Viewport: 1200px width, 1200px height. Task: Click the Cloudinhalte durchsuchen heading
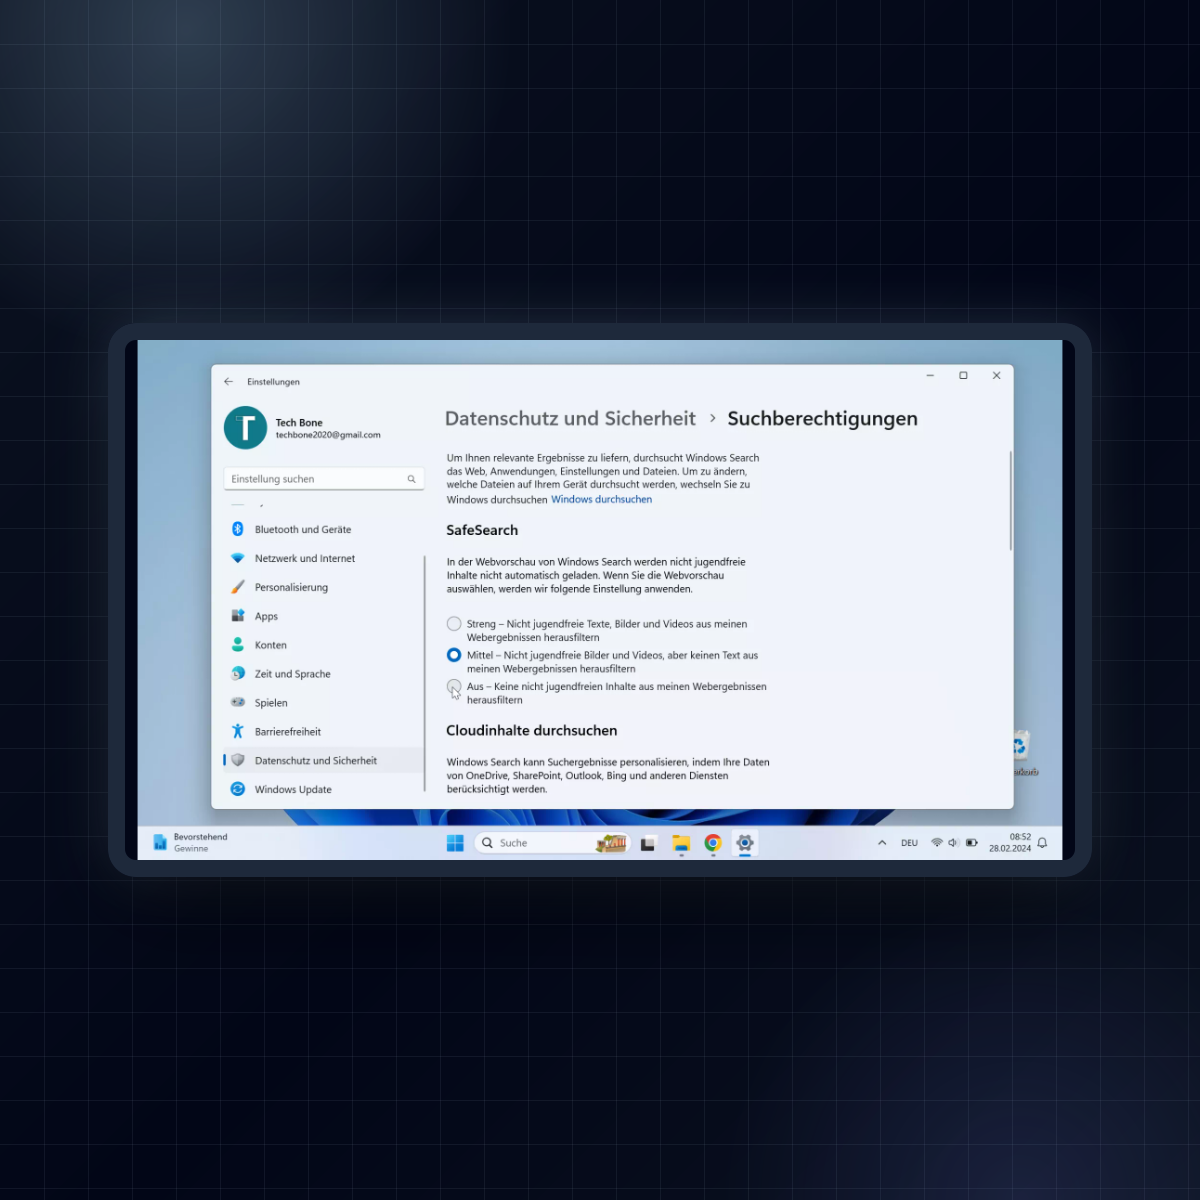(x=532, y=730)
